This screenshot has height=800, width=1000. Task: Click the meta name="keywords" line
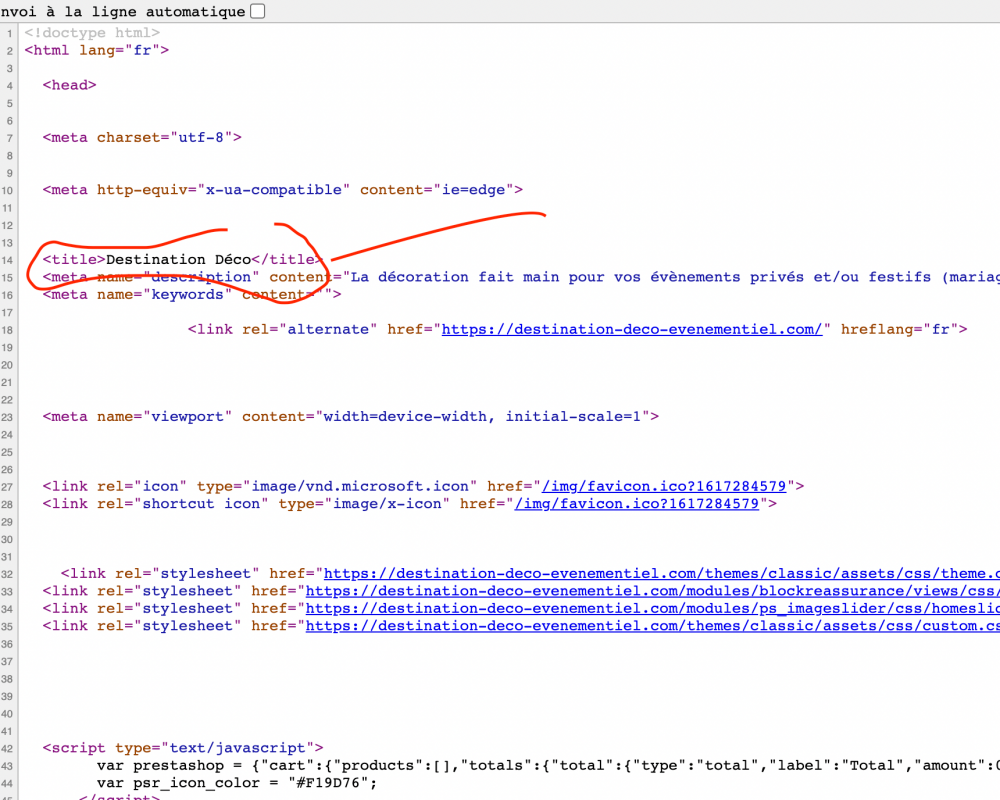(x=192, y=294)
